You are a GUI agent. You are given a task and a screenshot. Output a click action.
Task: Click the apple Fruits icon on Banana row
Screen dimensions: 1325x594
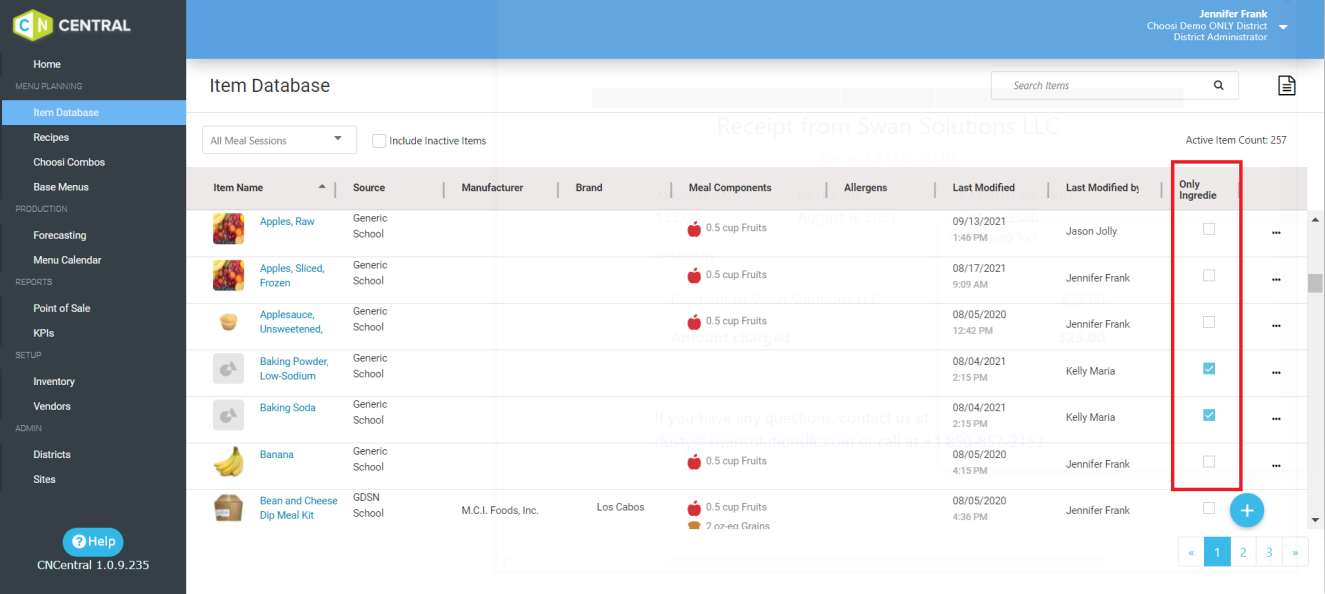694,460
